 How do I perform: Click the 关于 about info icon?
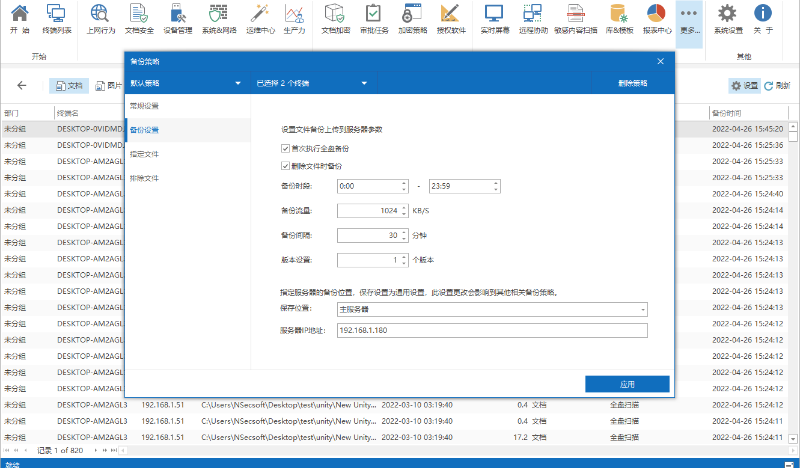point(762,19)
